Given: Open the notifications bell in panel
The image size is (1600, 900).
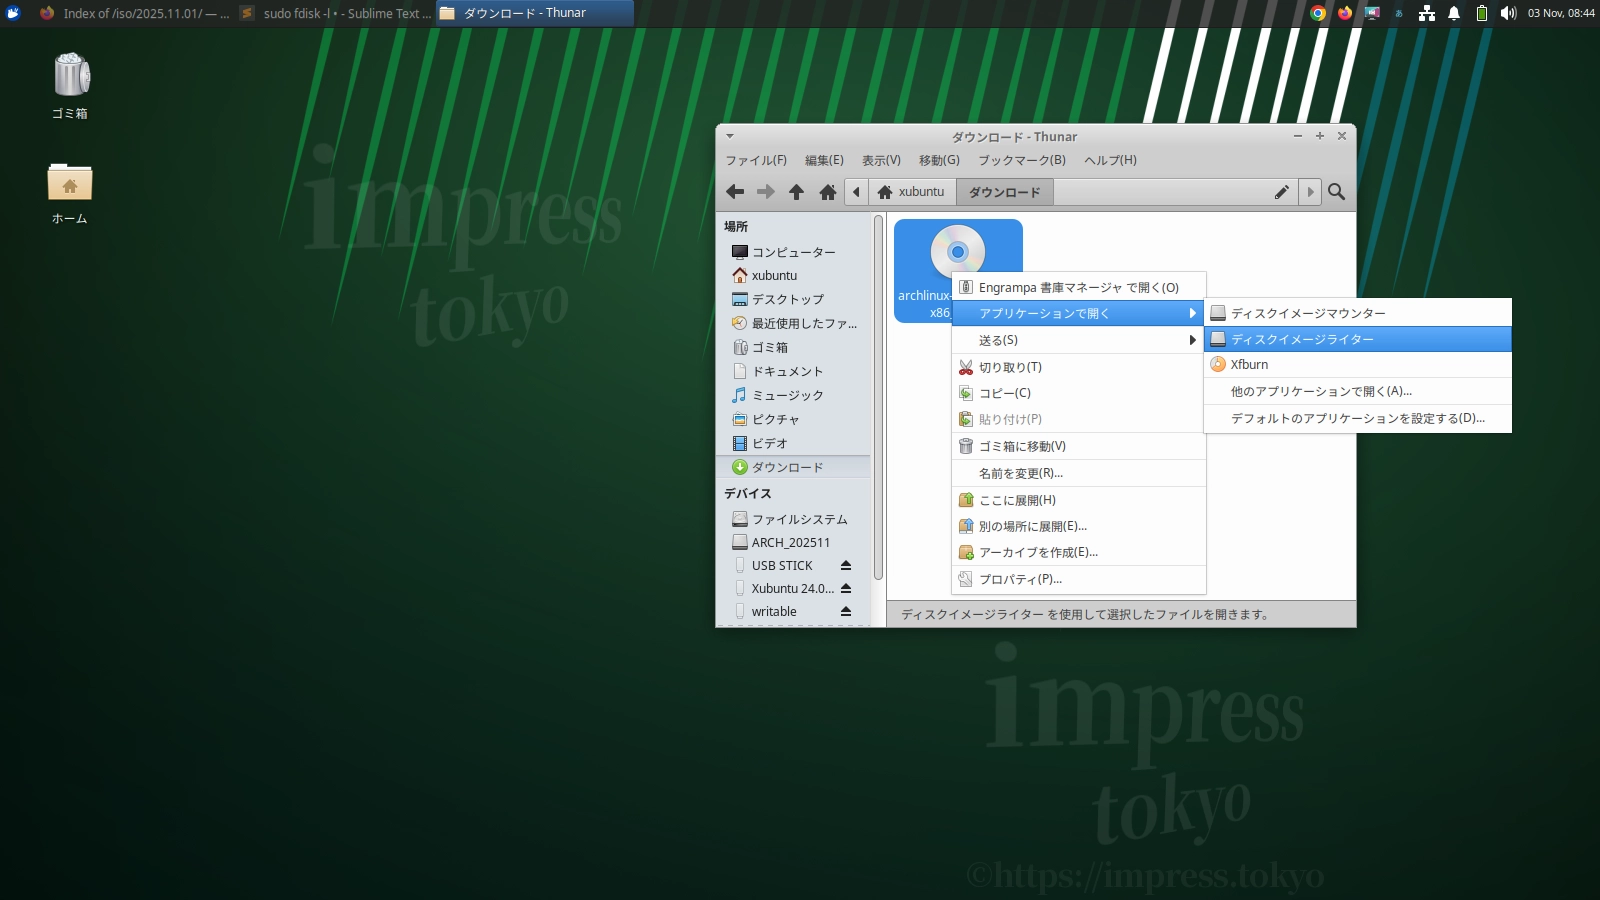Looking at the screenshot, I should [x=1454, y=13].
